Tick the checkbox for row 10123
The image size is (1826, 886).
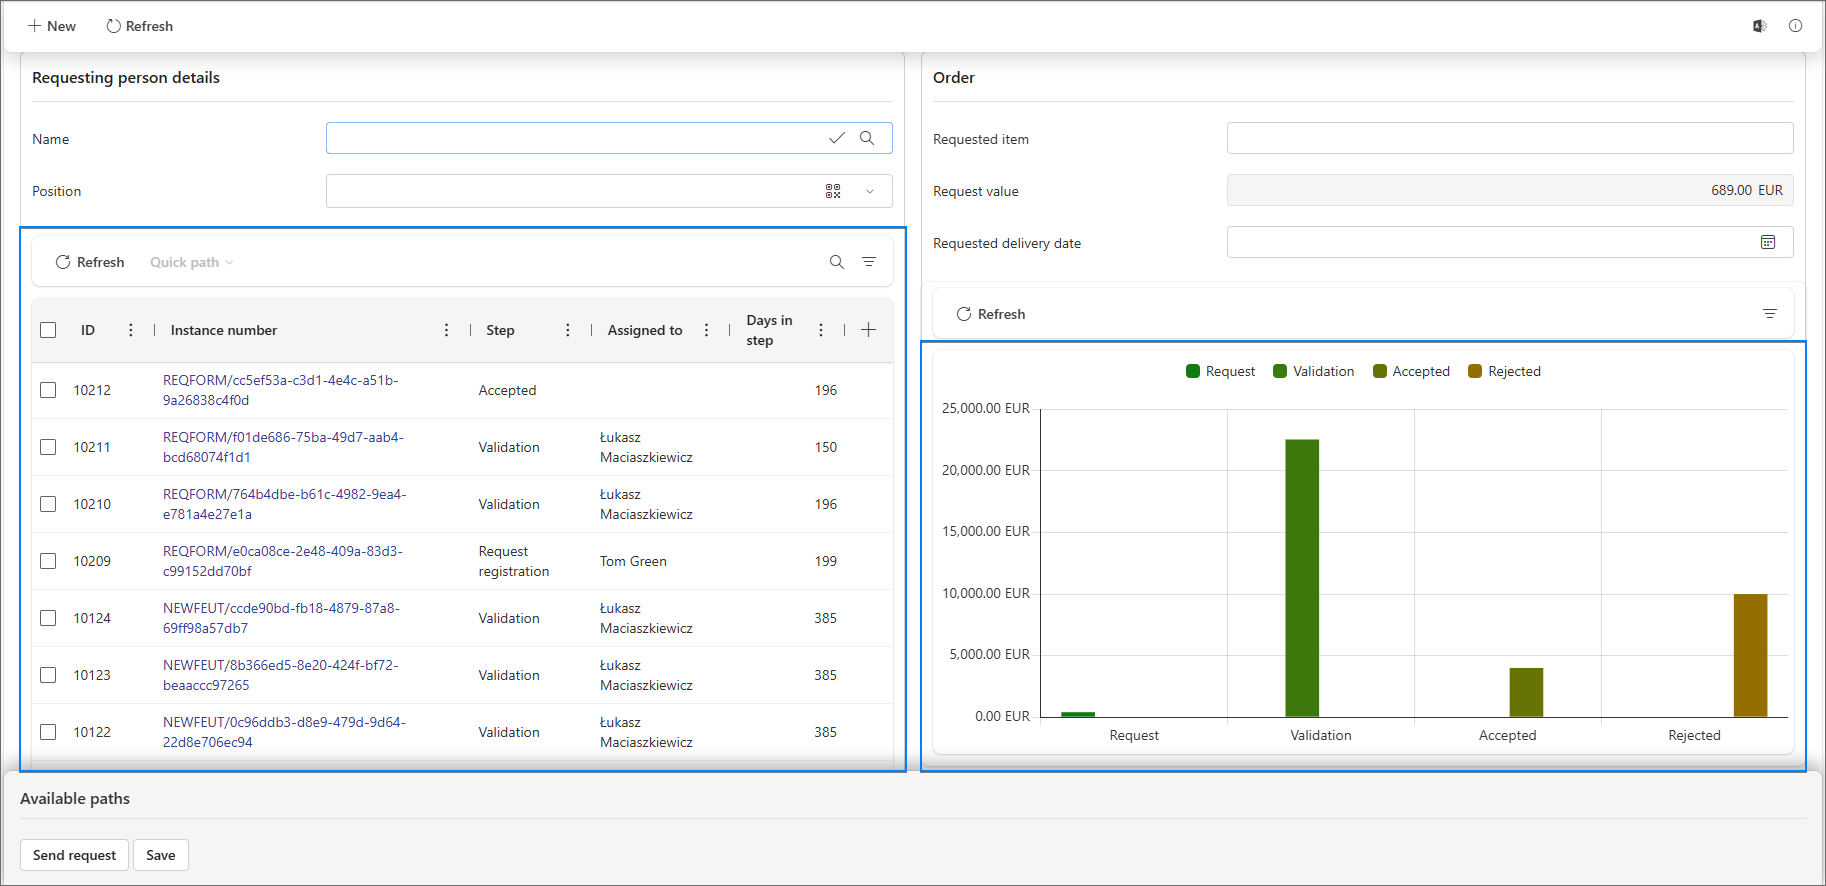(48, 675)
